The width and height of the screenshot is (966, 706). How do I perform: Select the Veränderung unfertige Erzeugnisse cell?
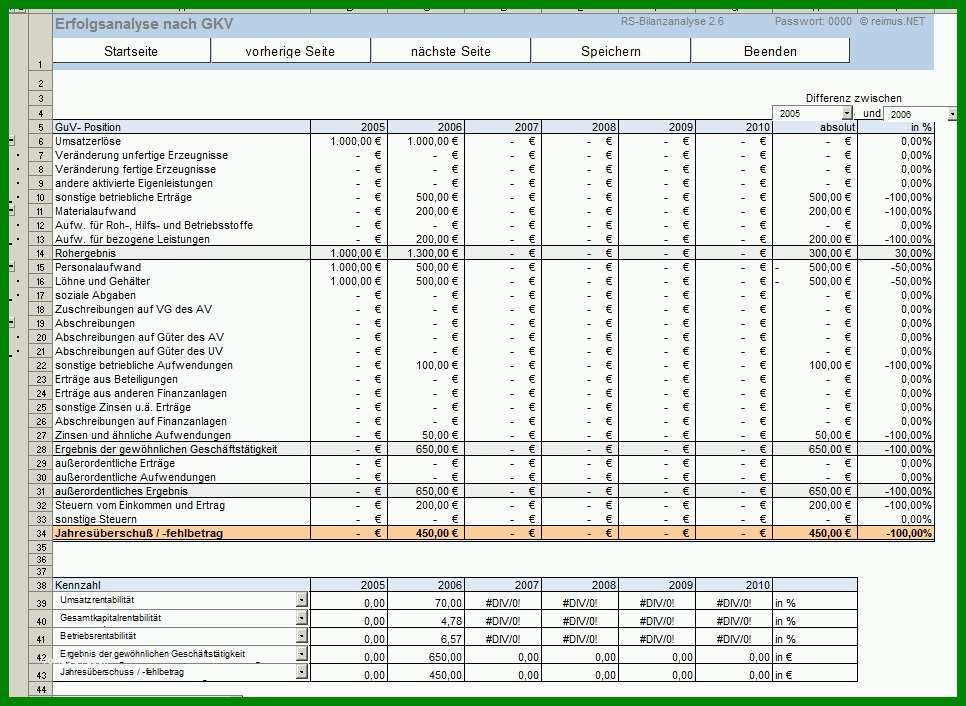[182, 155]
